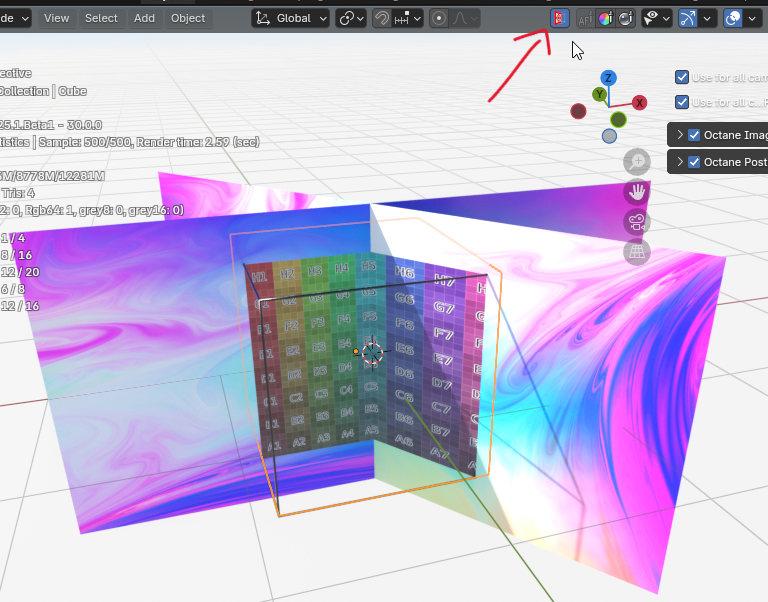This screenshot has width=768, height=602.
Task: Click the H1 cell on cube texture
Action: [x=259, y=277]
